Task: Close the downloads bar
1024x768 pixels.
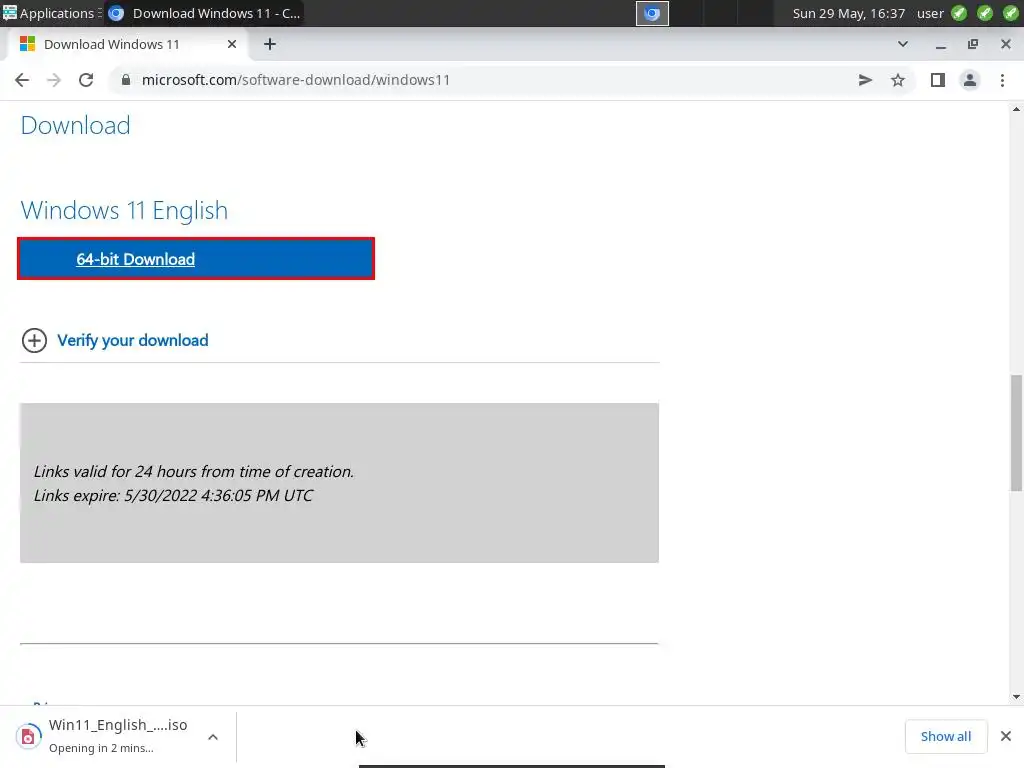Action: pyautogui.click(x=1006, y=736)
